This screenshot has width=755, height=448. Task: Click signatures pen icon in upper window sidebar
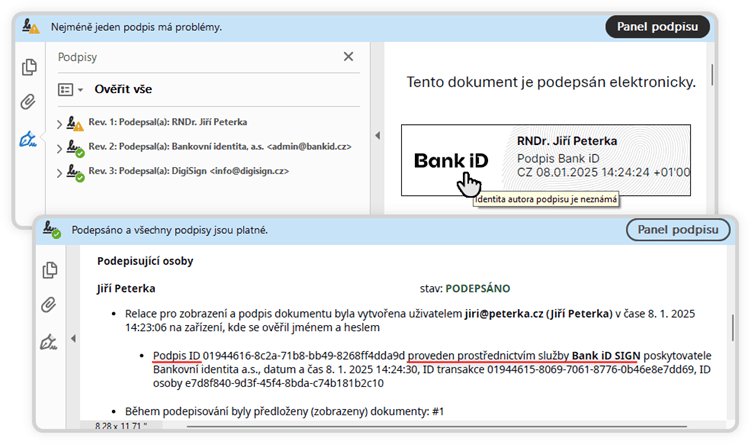pyautogui.click(x=28, y=139)
